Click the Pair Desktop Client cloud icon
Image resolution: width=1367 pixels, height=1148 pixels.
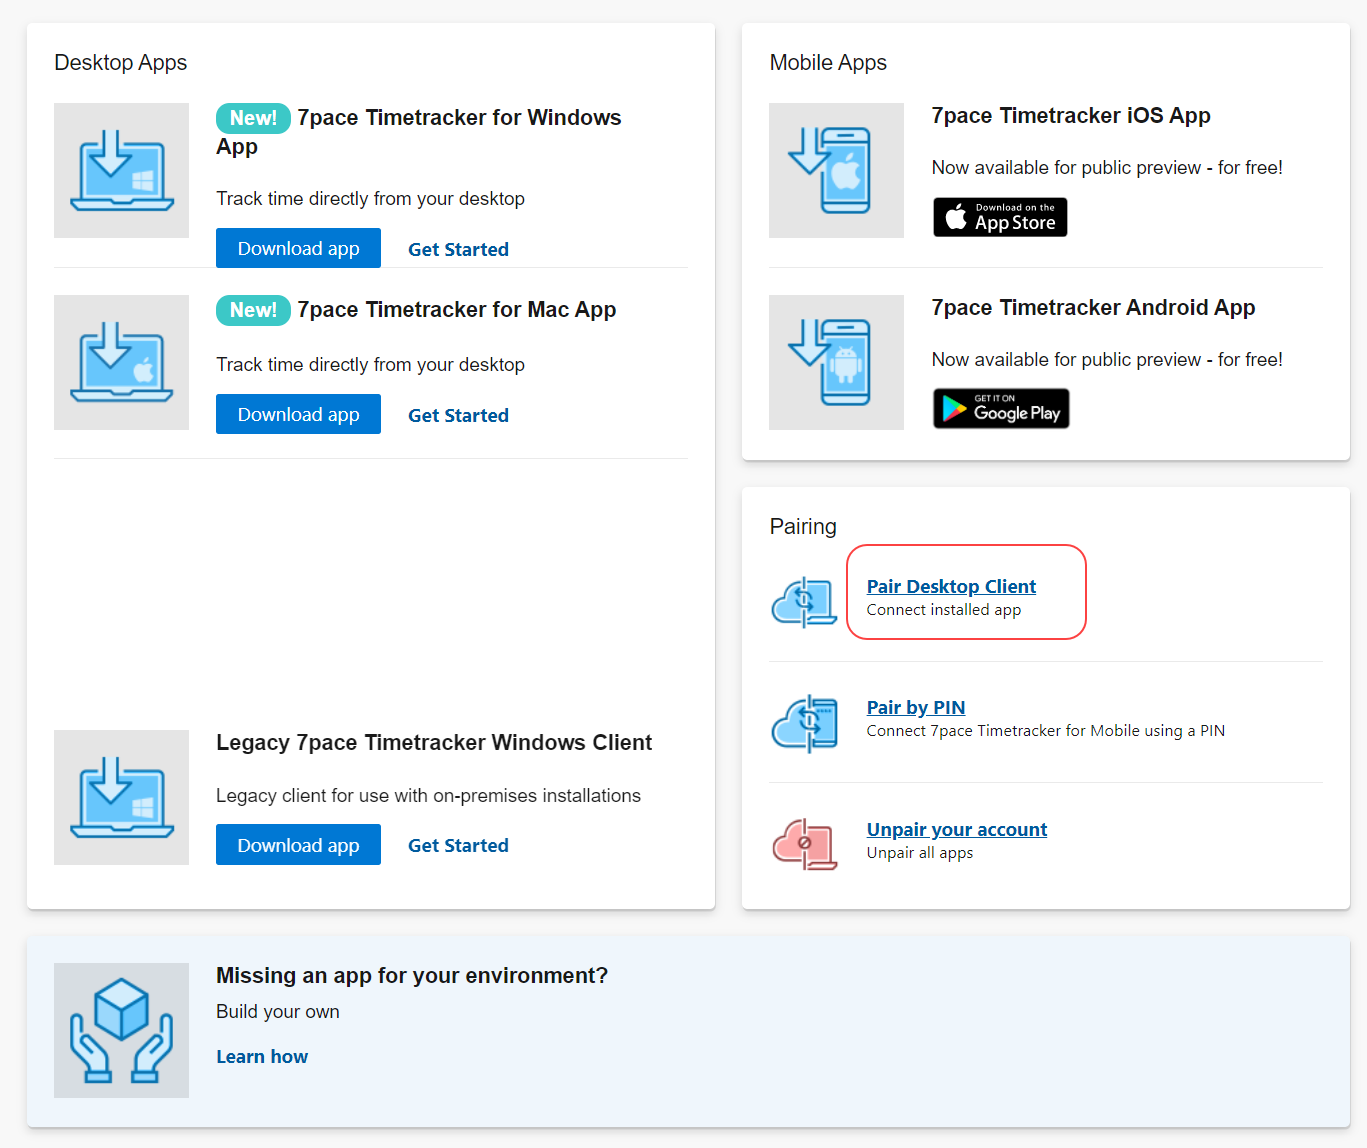804,602
